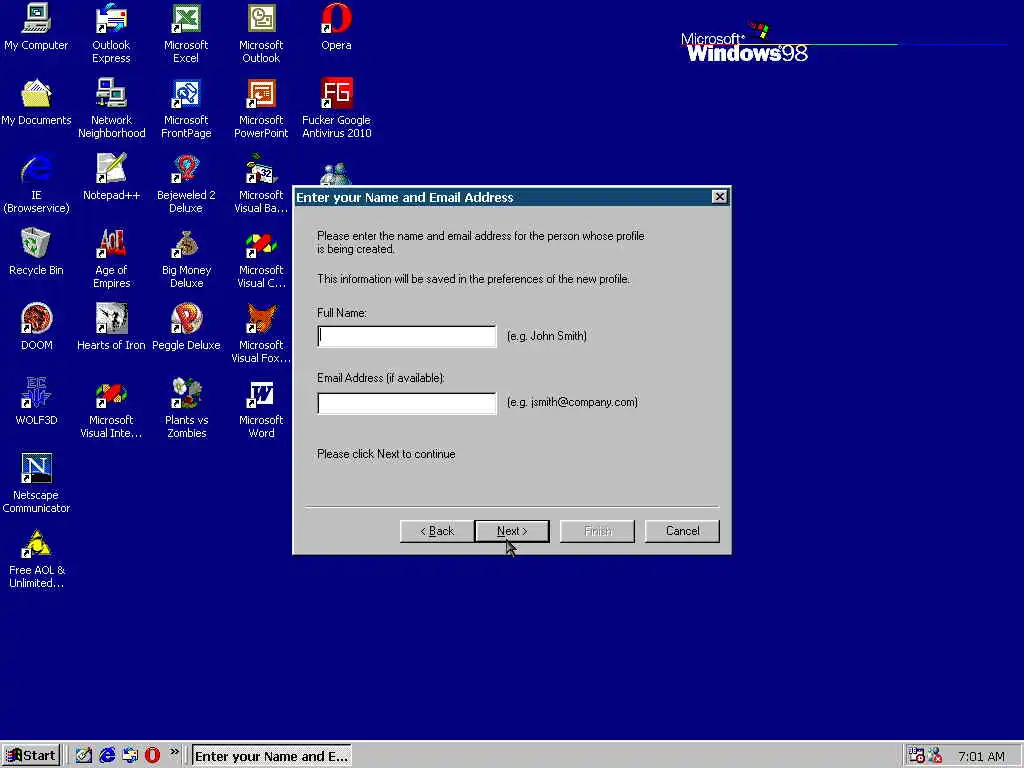Select the Outlook Express shortcut
The image size is (1024, 768).
[x=111, y=33]
